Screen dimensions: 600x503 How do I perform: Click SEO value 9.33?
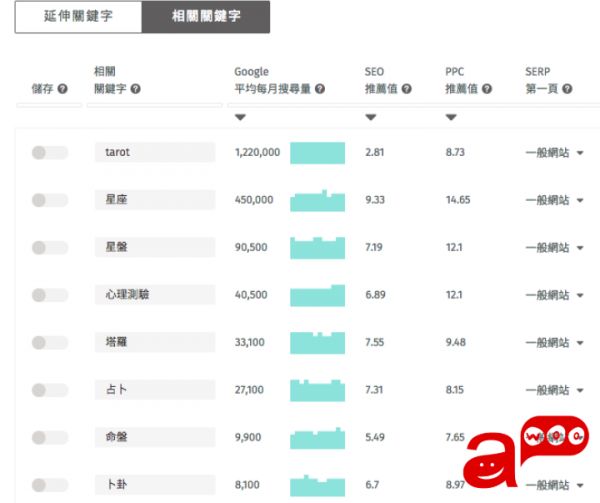click(375, 200)
